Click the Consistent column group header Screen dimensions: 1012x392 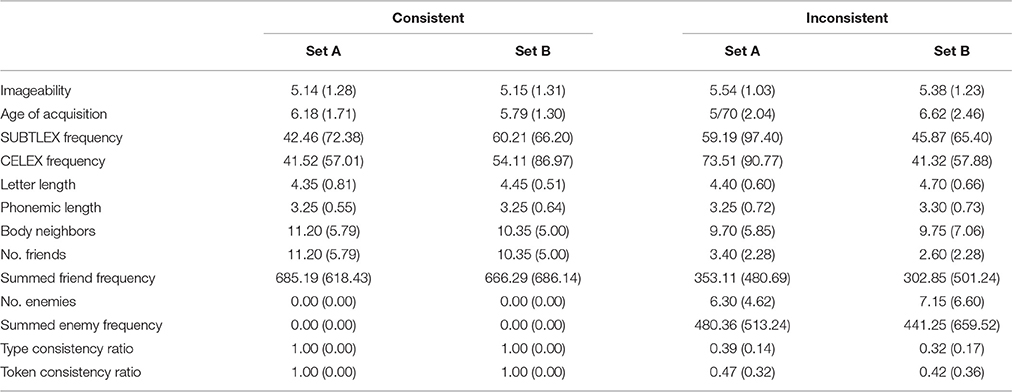click(x=428, y=18)
